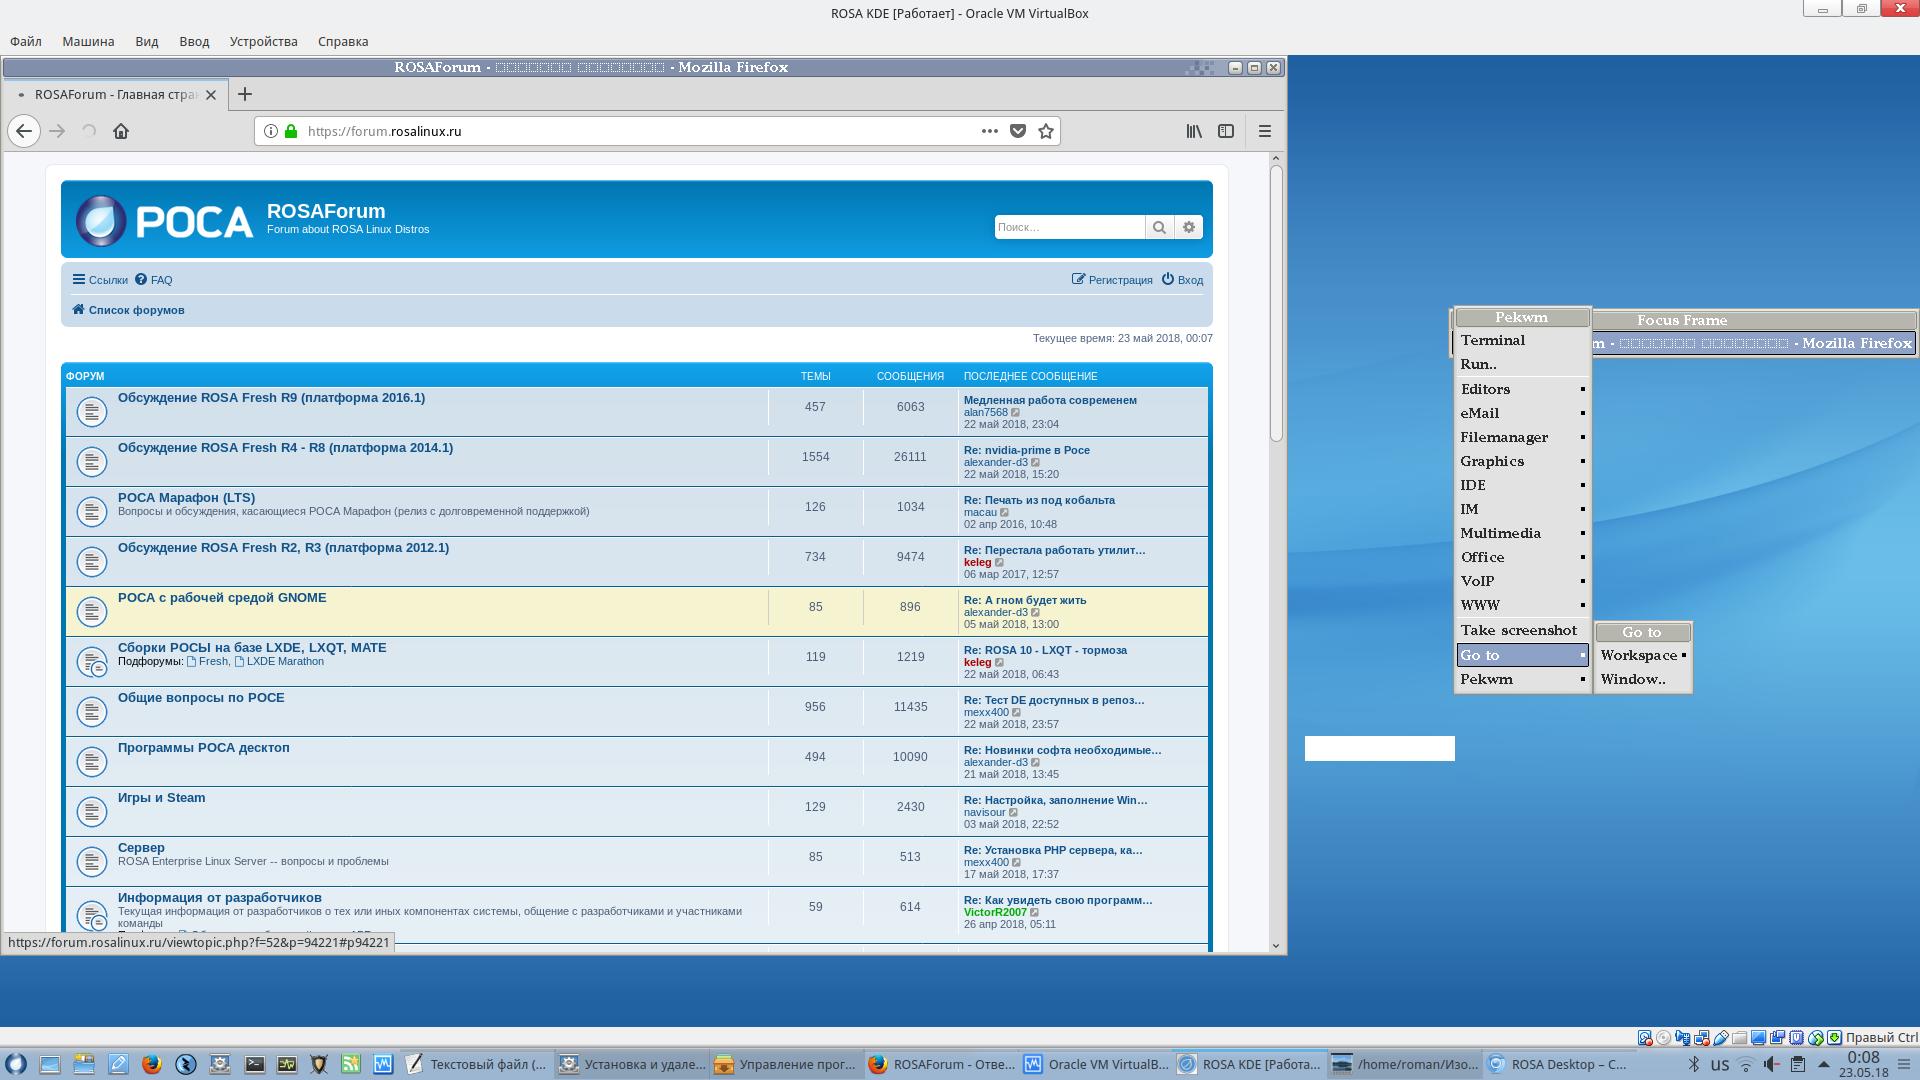This screenshot has width=1920, height=1080.
Task: Open the Library icon in toolbar
Action: click(x=1194, y=131)
